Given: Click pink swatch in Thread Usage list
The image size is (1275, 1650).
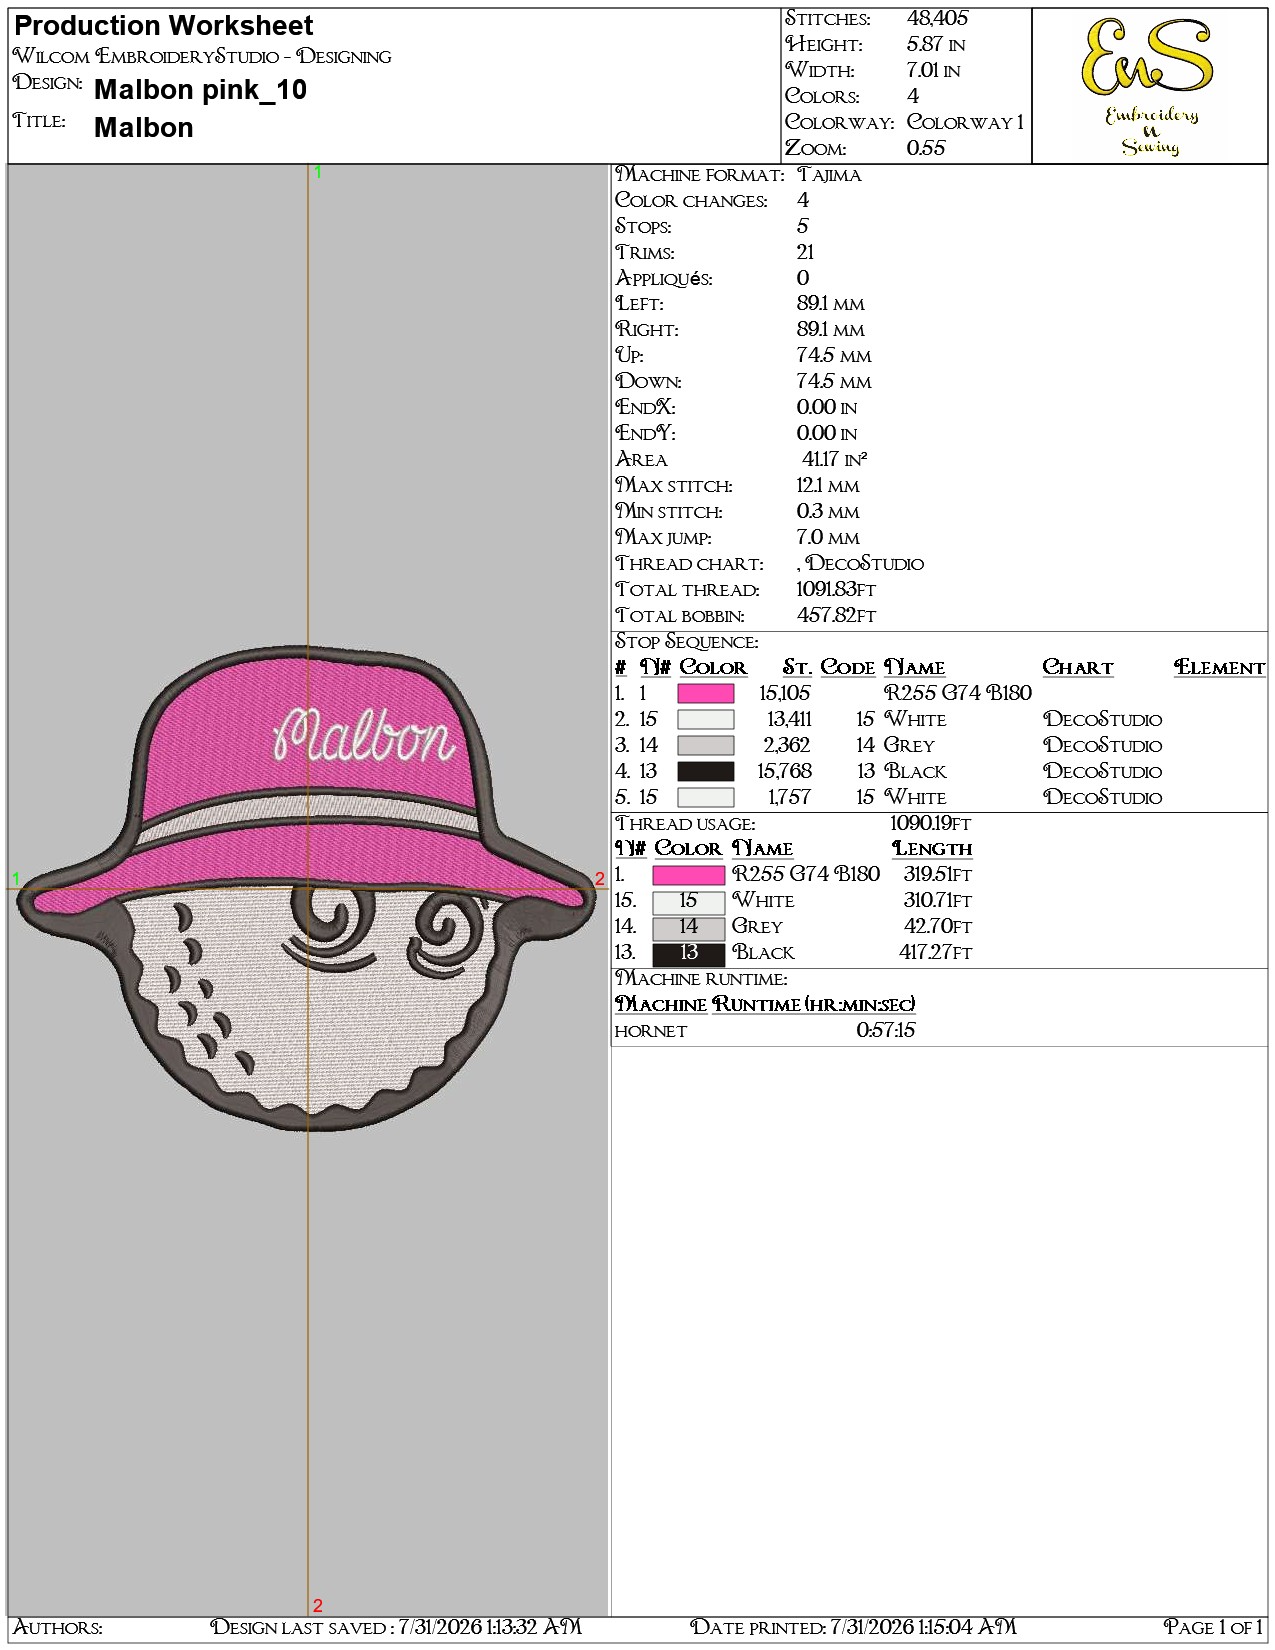Looking at the screenshot, I should [x=688, y=875].
